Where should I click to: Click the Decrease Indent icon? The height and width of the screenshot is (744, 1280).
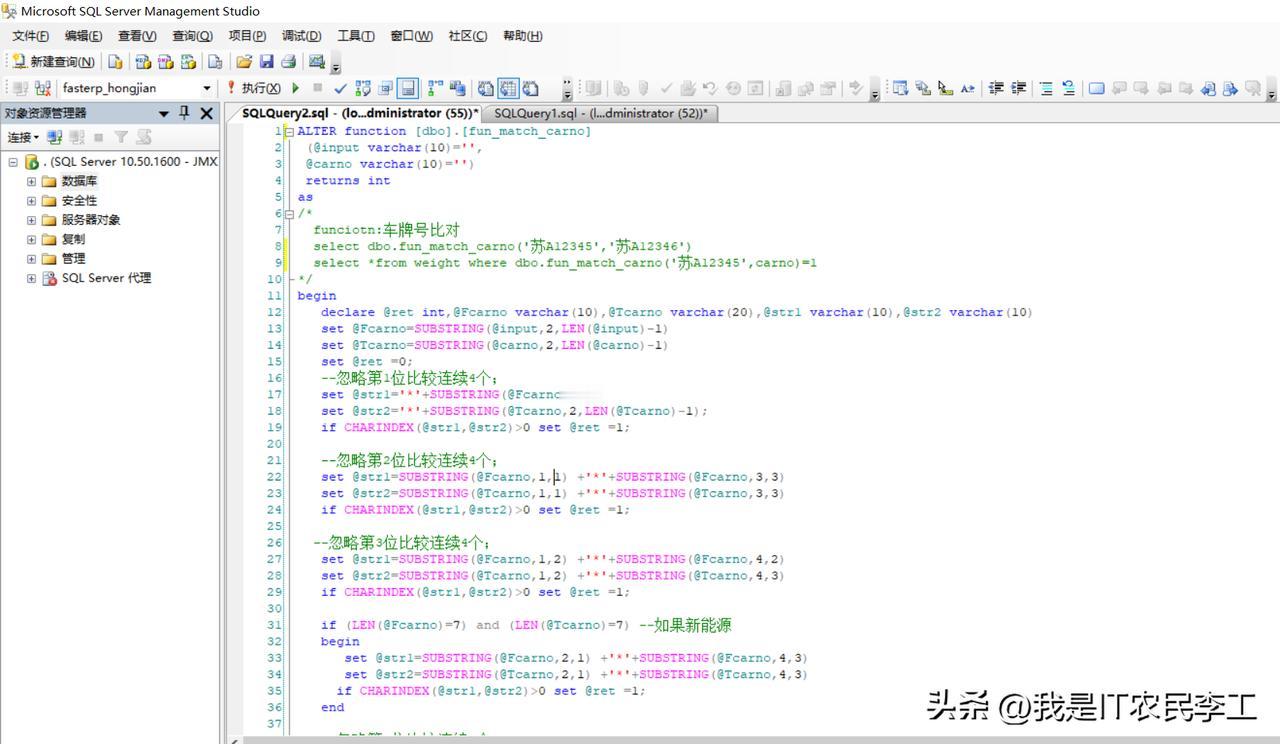(x=996, y=88)
